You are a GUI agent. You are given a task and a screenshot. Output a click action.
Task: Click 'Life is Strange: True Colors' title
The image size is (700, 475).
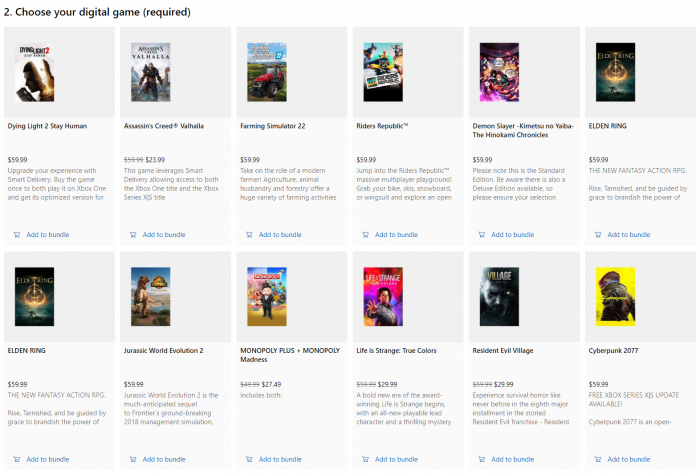coord(396,351)
